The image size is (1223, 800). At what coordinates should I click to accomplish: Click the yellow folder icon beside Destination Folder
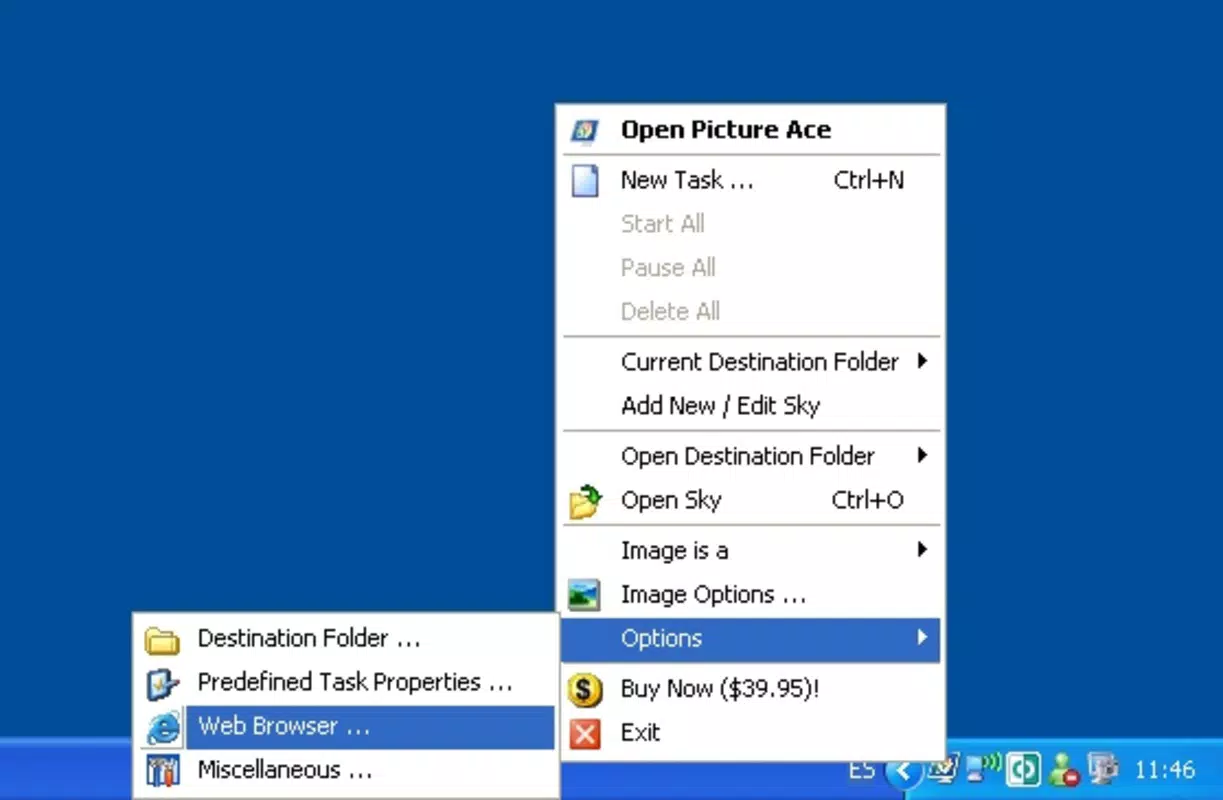(162, 639)
